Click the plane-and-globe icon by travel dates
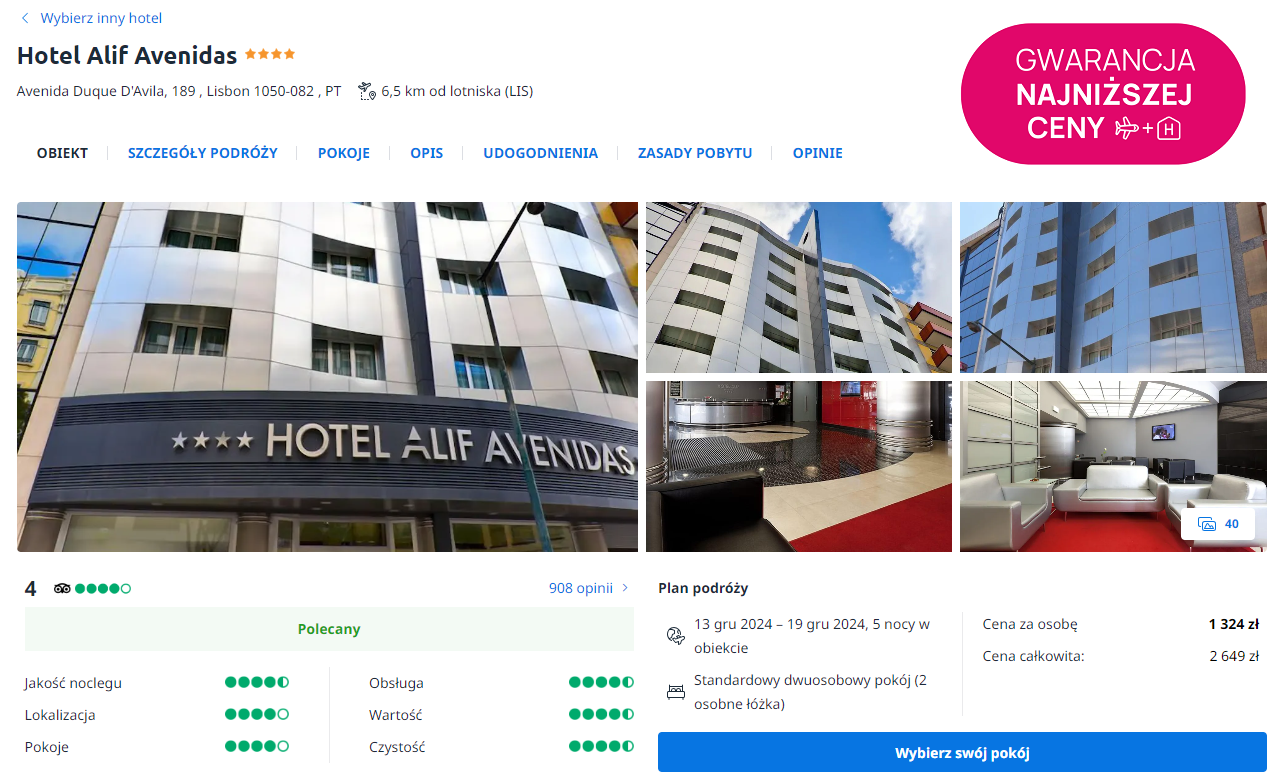Image resolution: width=1284 pixels, height=780 pixels. click(675, 635)
